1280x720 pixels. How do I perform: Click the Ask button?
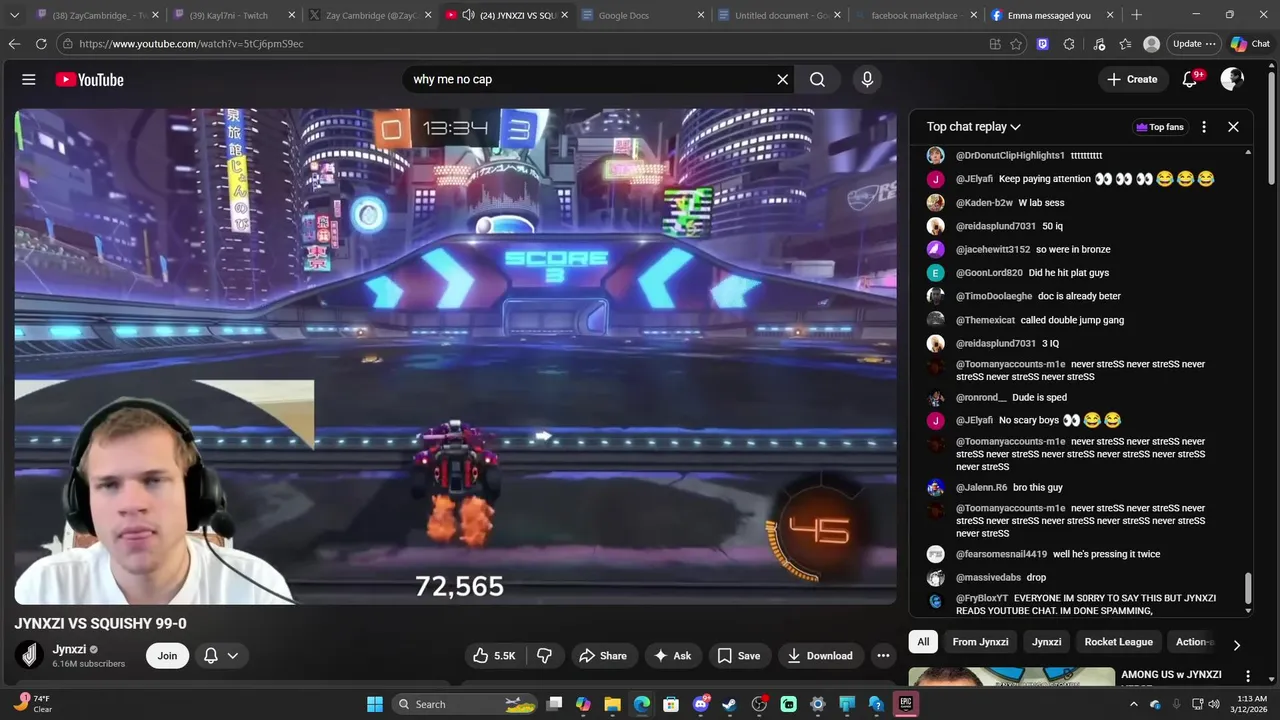(673, 656)
